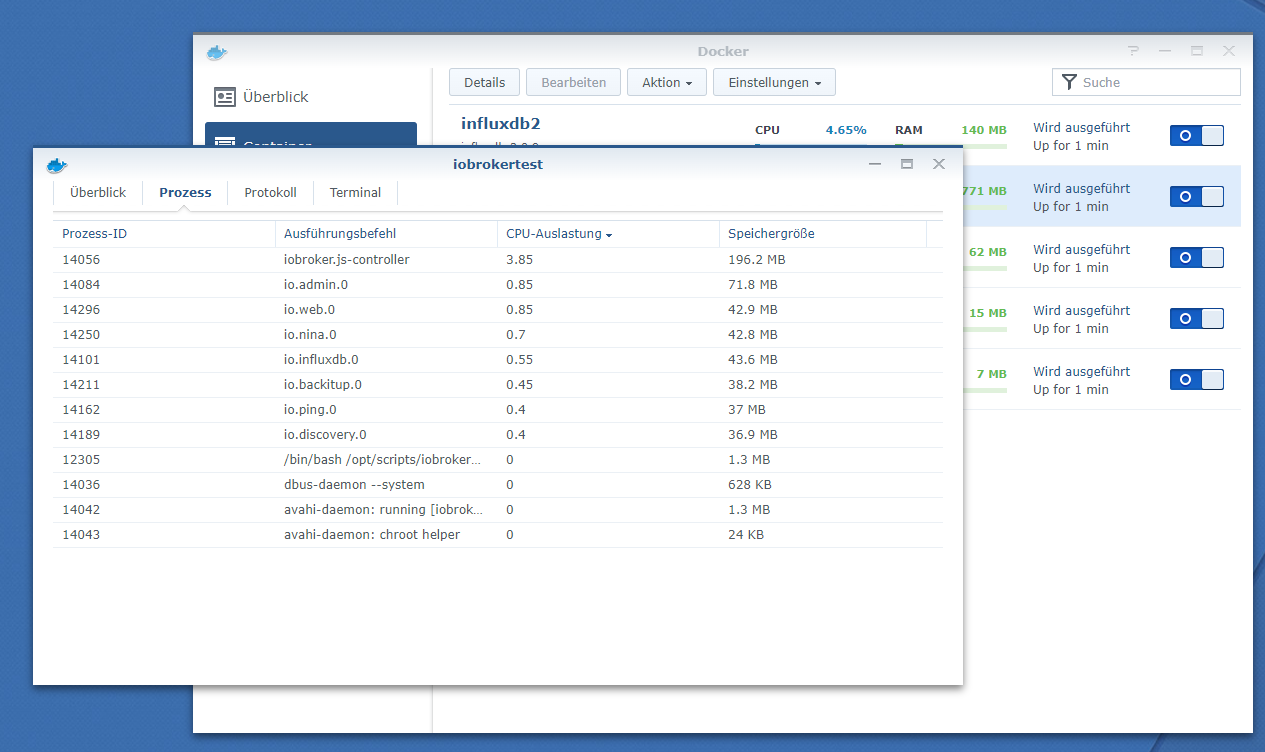Viewport: 1265px width, 752px height.
Task: Toggle the influxdb2 container switch off
Action: tap(1196, 136)
